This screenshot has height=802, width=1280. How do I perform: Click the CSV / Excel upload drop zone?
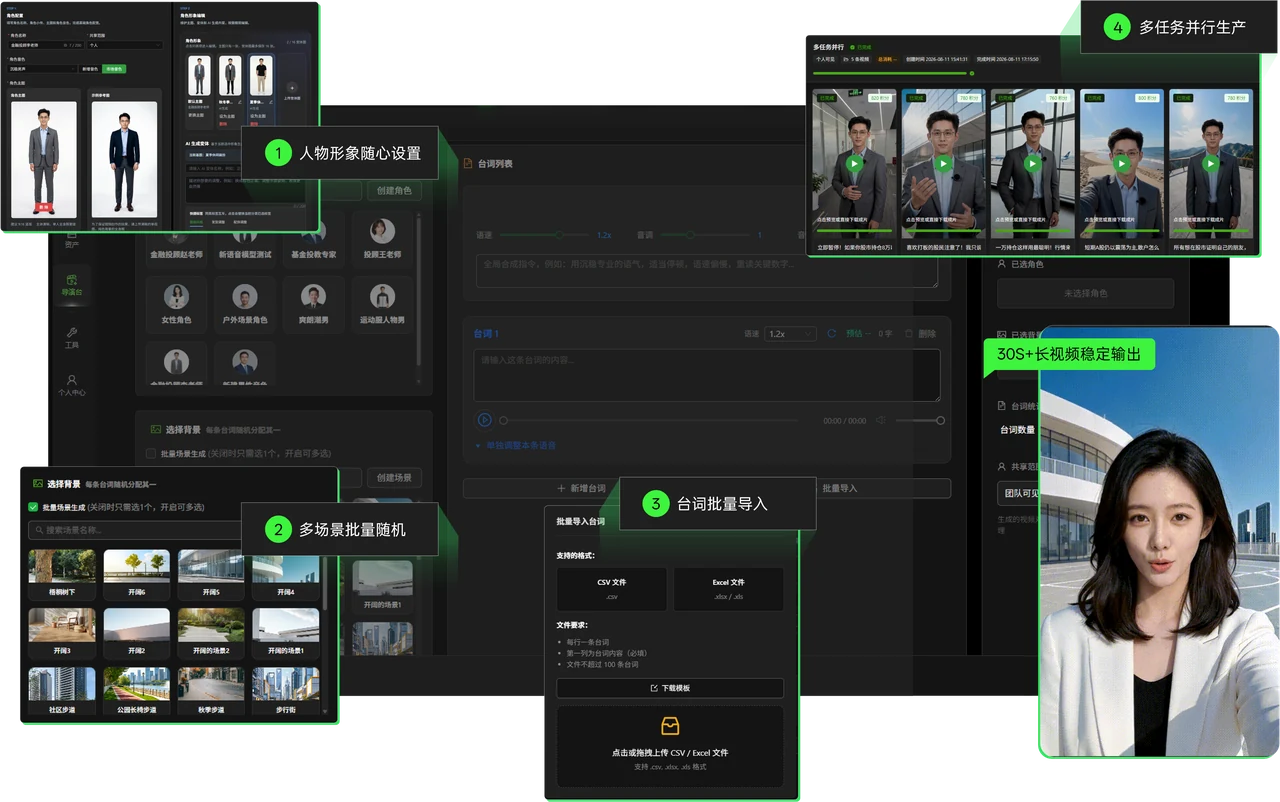(x=670, y=745)
